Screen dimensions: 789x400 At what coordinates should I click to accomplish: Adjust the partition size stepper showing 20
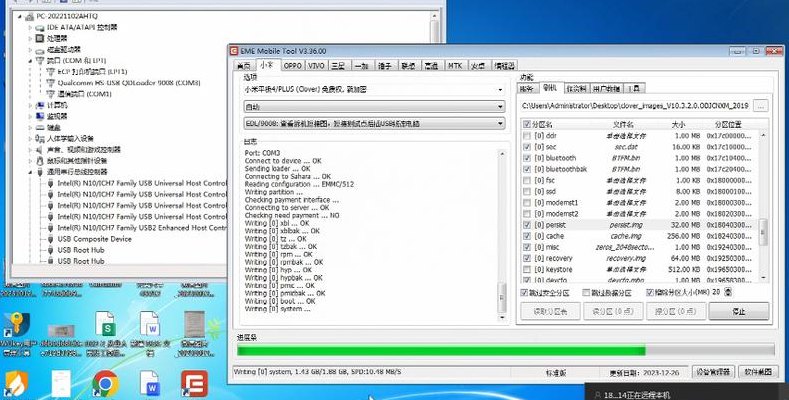click(x=728, y=292)
